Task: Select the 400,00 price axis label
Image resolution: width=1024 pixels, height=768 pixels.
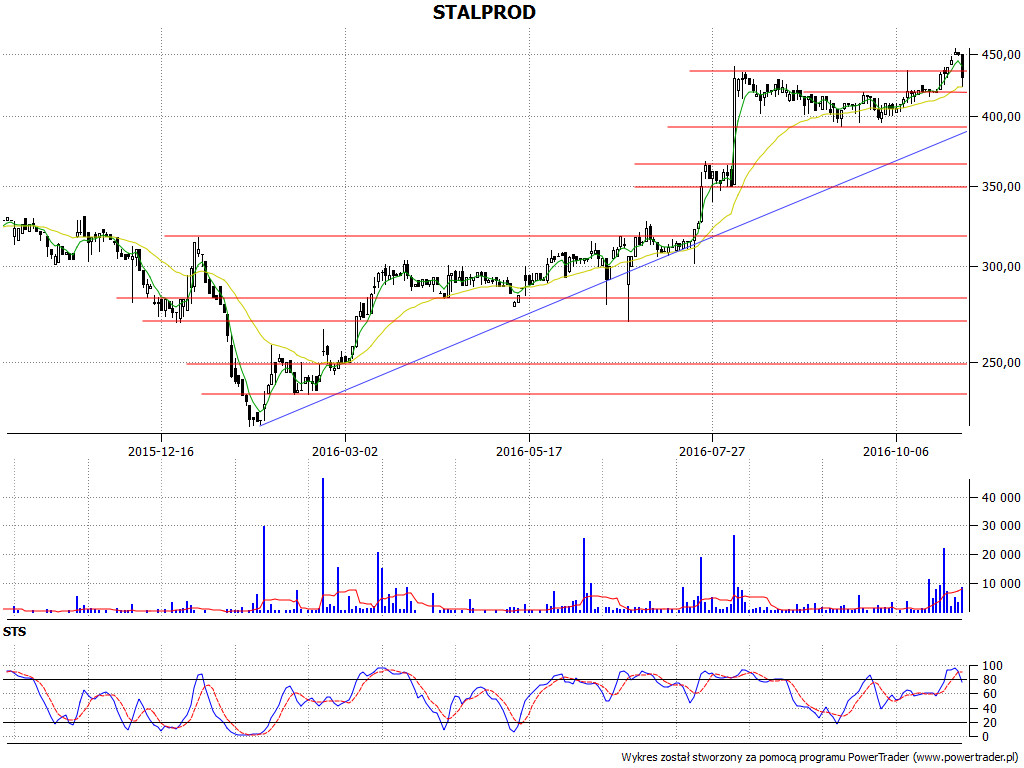Action: [x=1000, y=117]
